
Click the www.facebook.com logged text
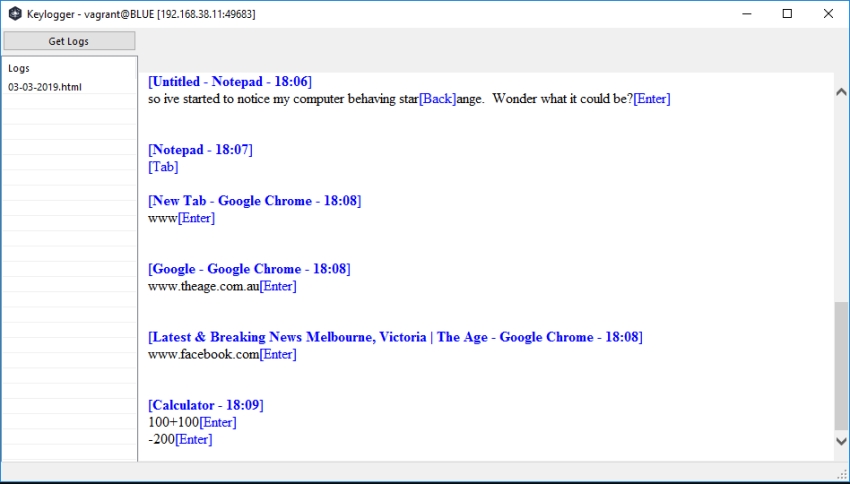coord(204,354)
